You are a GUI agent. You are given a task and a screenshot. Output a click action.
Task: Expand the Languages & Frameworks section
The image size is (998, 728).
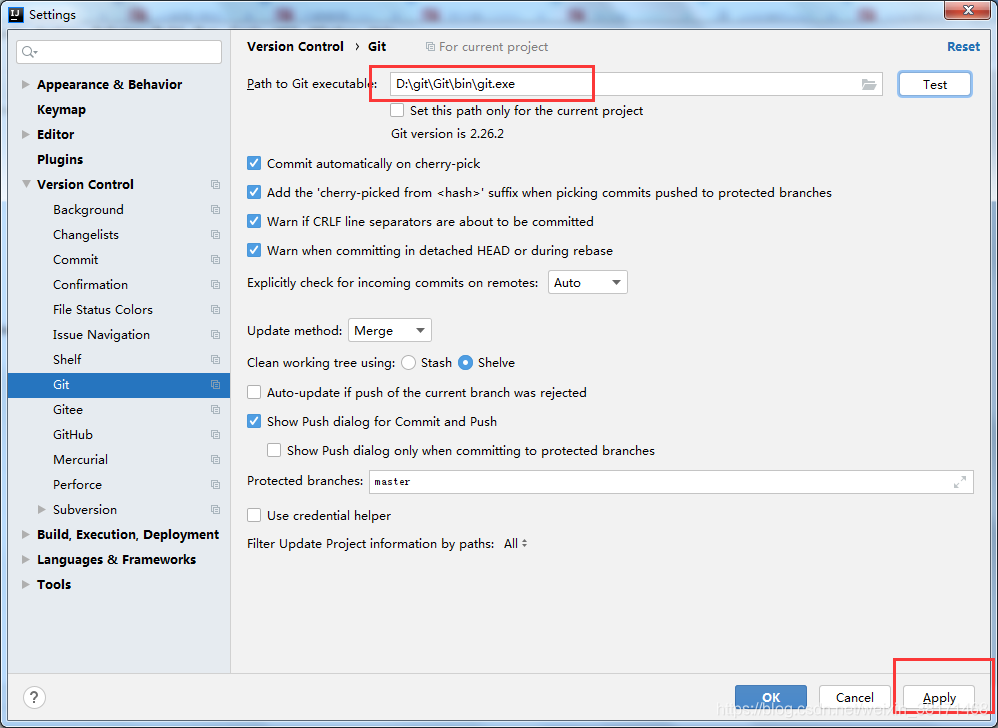click(26, 559)
